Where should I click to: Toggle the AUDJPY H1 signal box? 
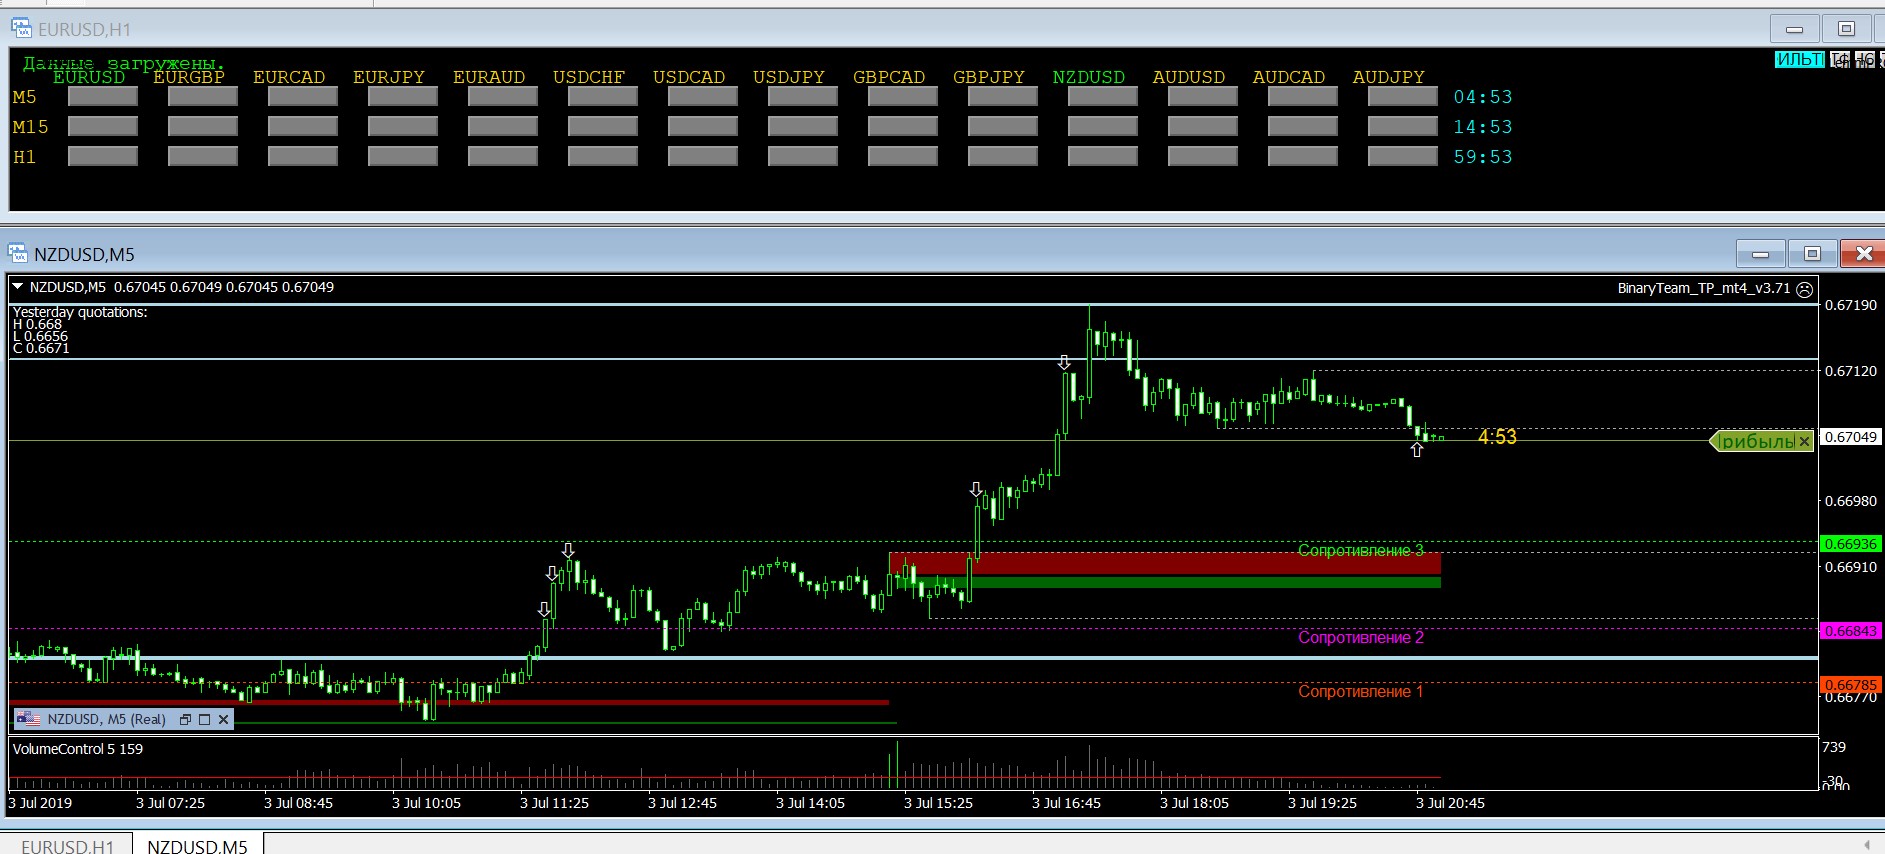[x=1402, y=157]
